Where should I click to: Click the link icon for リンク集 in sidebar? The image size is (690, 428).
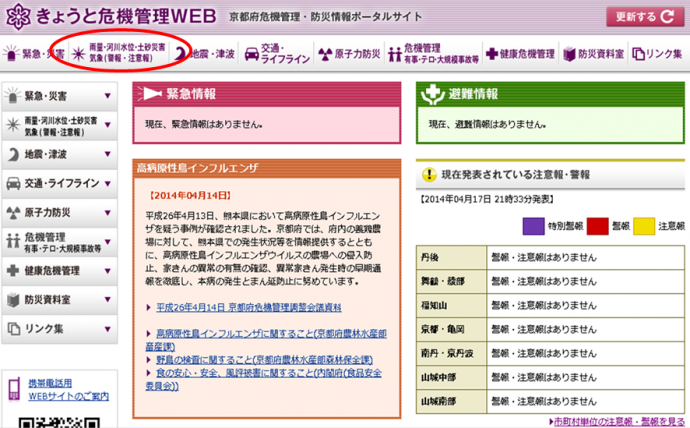coord(14,329)
